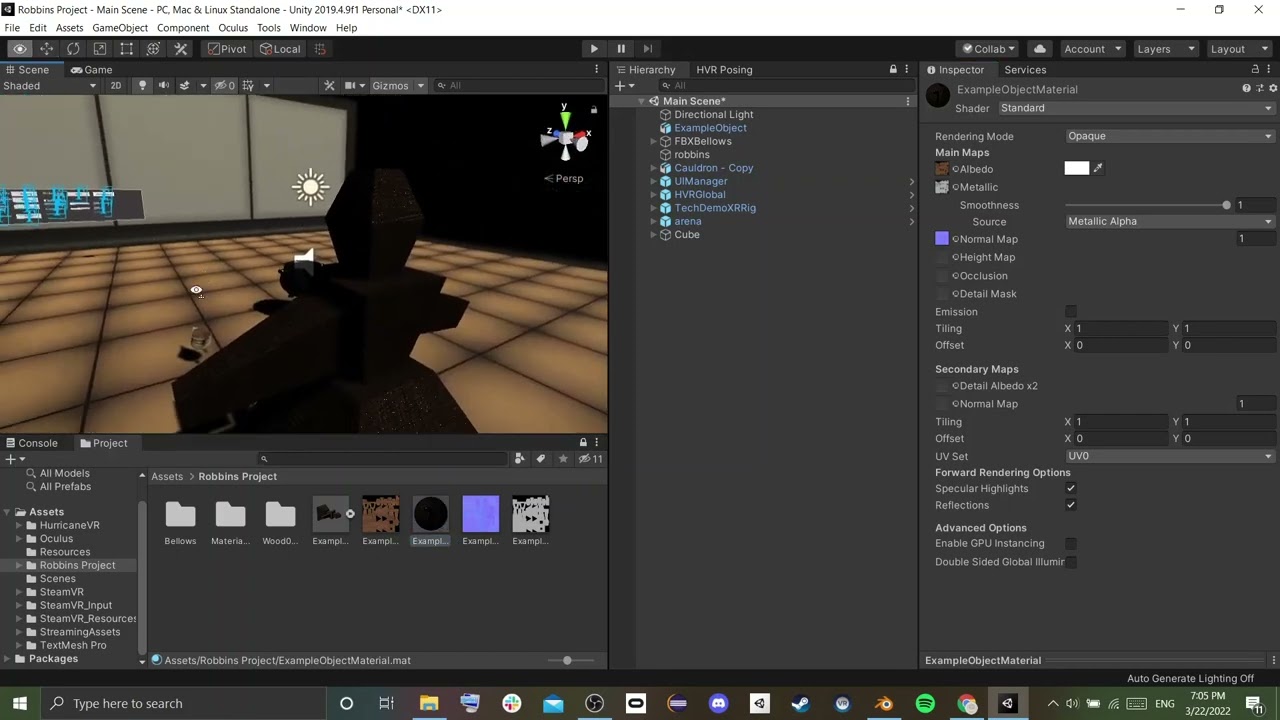Click the Hierarchy search field
Screen dimensions: 1280x720
[x=775, y=86]
